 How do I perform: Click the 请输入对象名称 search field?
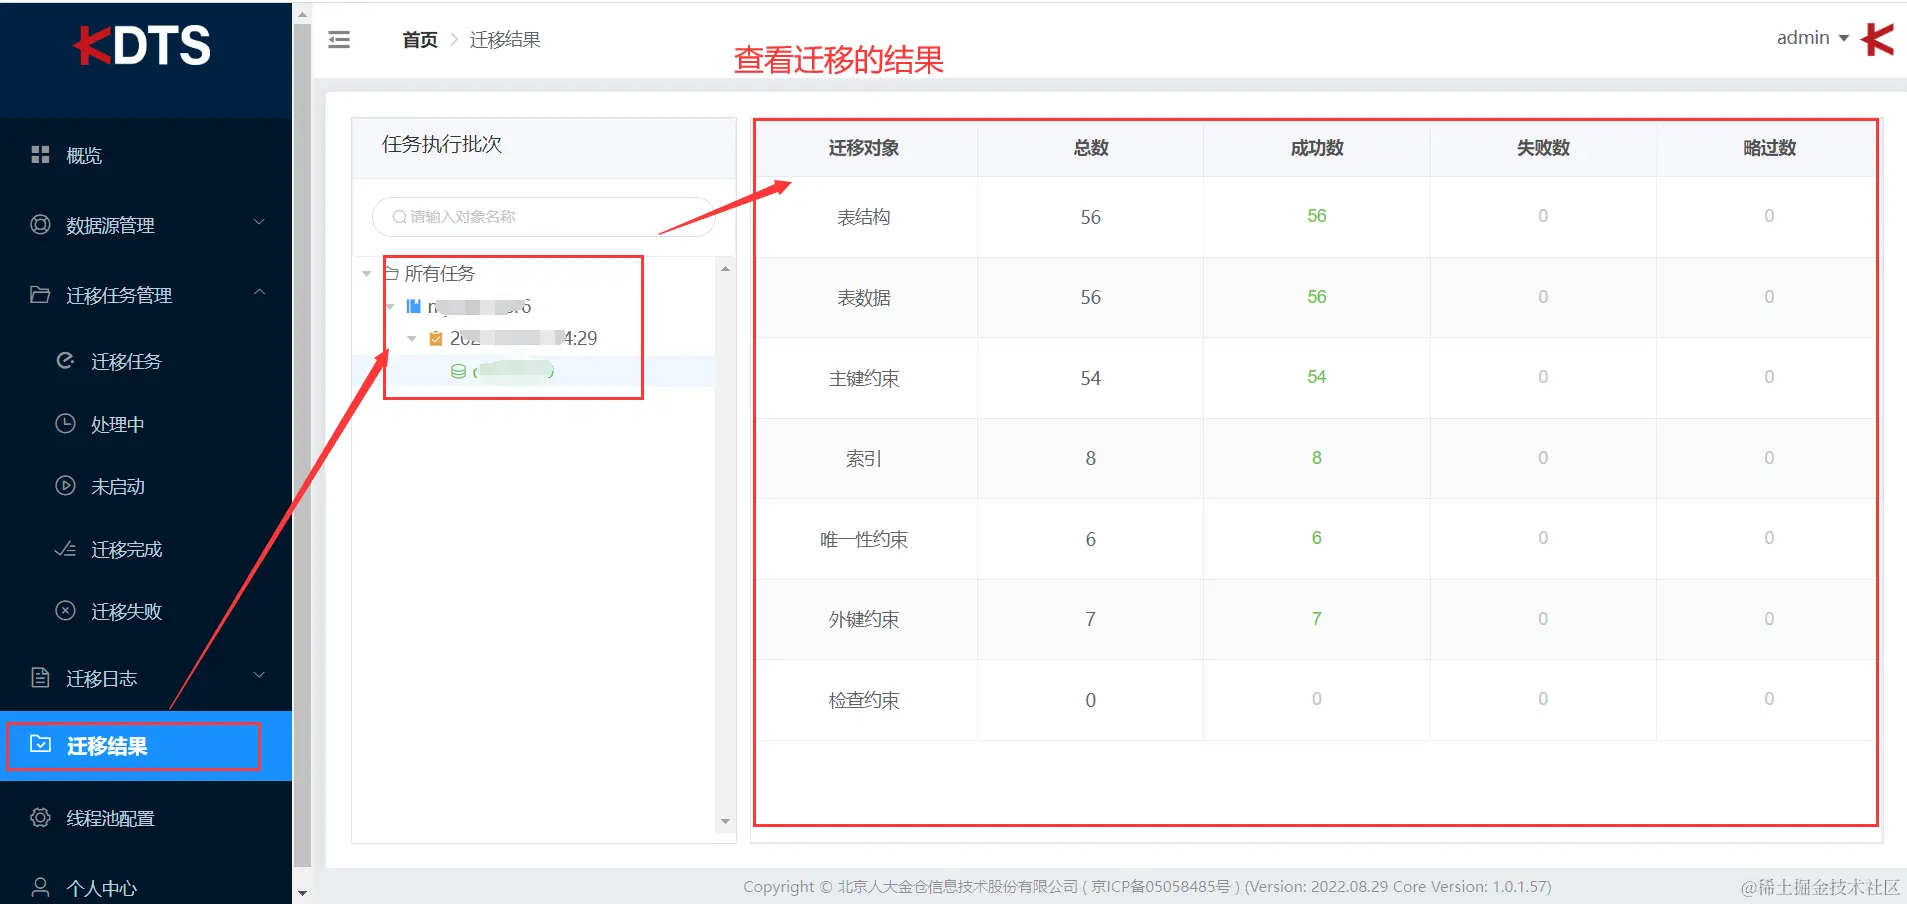click(x=544, y=217)
